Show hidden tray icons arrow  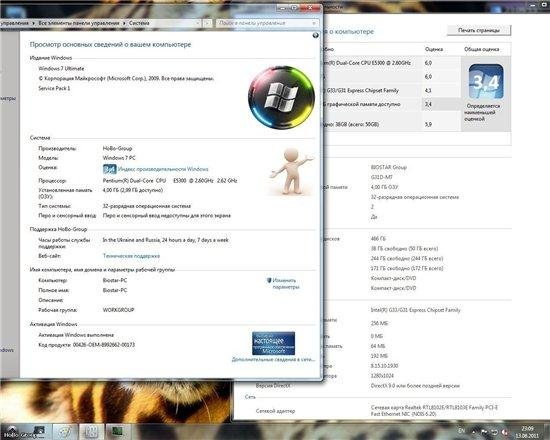pyautogui.click(x=474, y=432)
